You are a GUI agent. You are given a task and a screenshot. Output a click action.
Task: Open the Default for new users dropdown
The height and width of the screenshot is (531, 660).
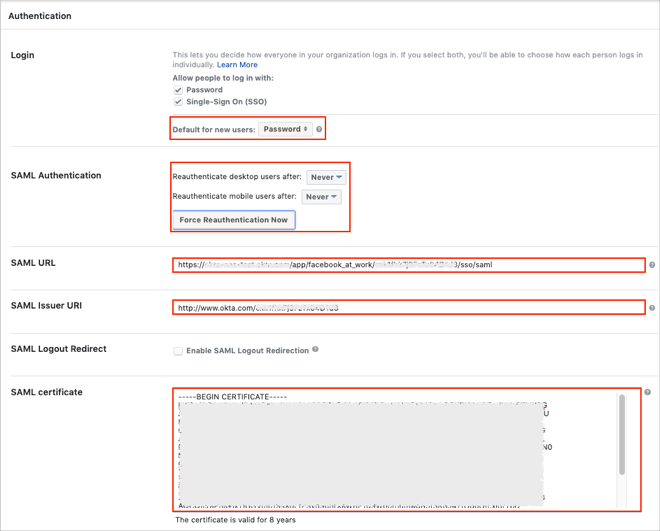click(285, 129)
